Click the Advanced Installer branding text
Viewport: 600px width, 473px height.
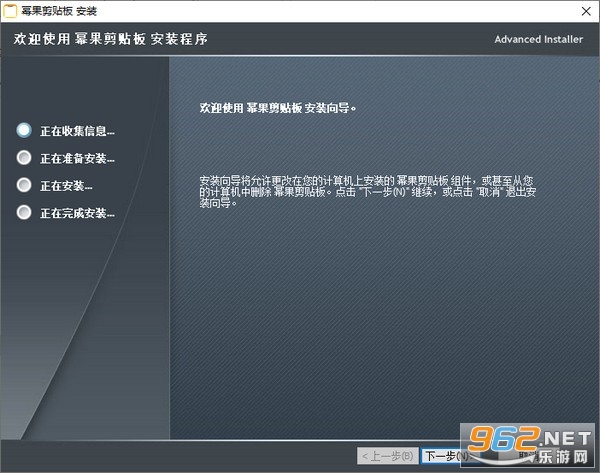(538, 39)
